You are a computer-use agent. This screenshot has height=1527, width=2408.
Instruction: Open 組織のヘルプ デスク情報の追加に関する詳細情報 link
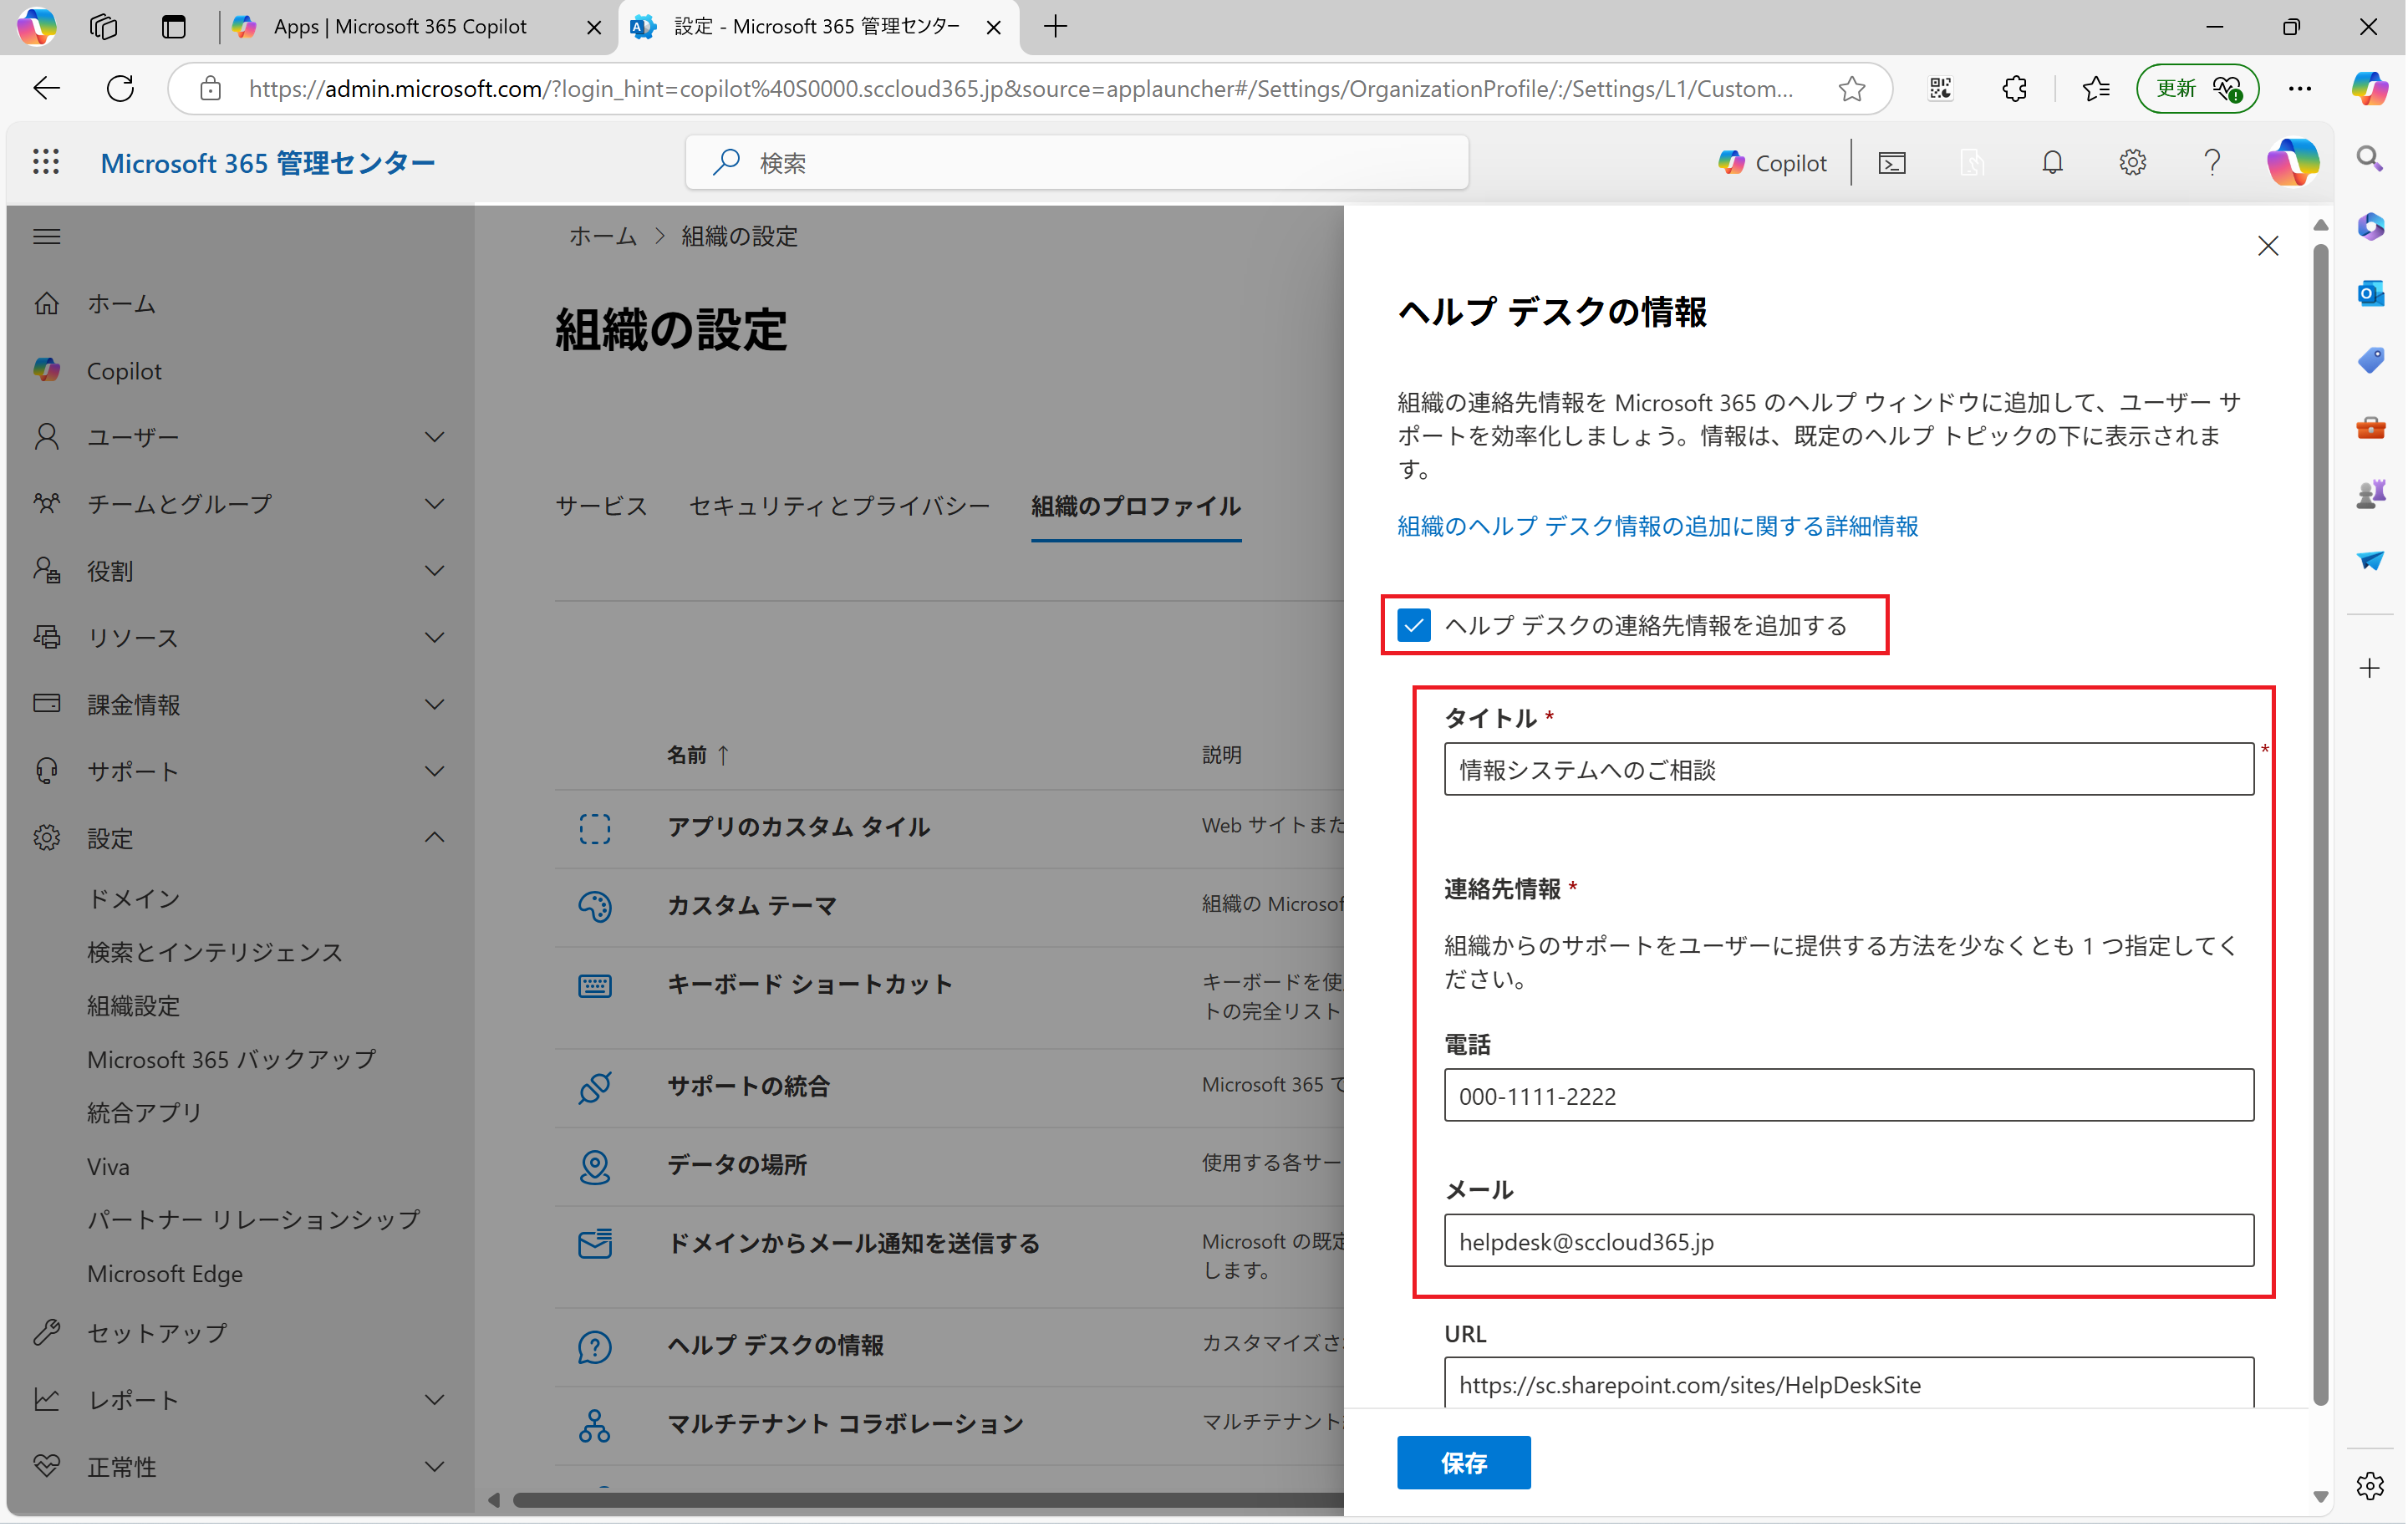(x=1657, y=526)
